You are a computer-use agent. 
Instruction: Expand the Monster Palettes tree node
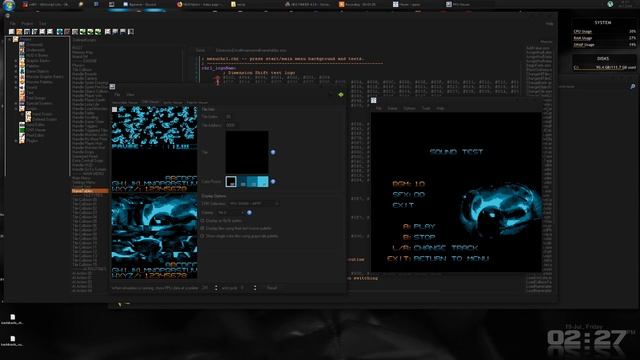[16, 82]
